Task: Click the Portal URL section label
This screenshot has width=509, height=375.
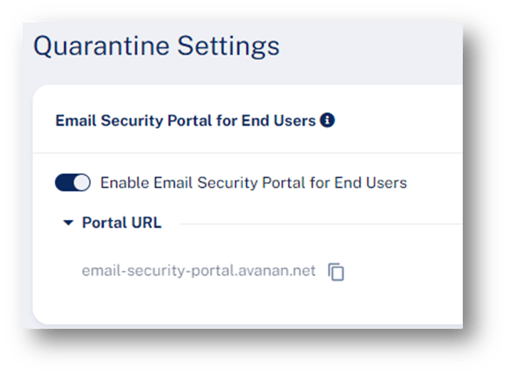Action: 122,223
